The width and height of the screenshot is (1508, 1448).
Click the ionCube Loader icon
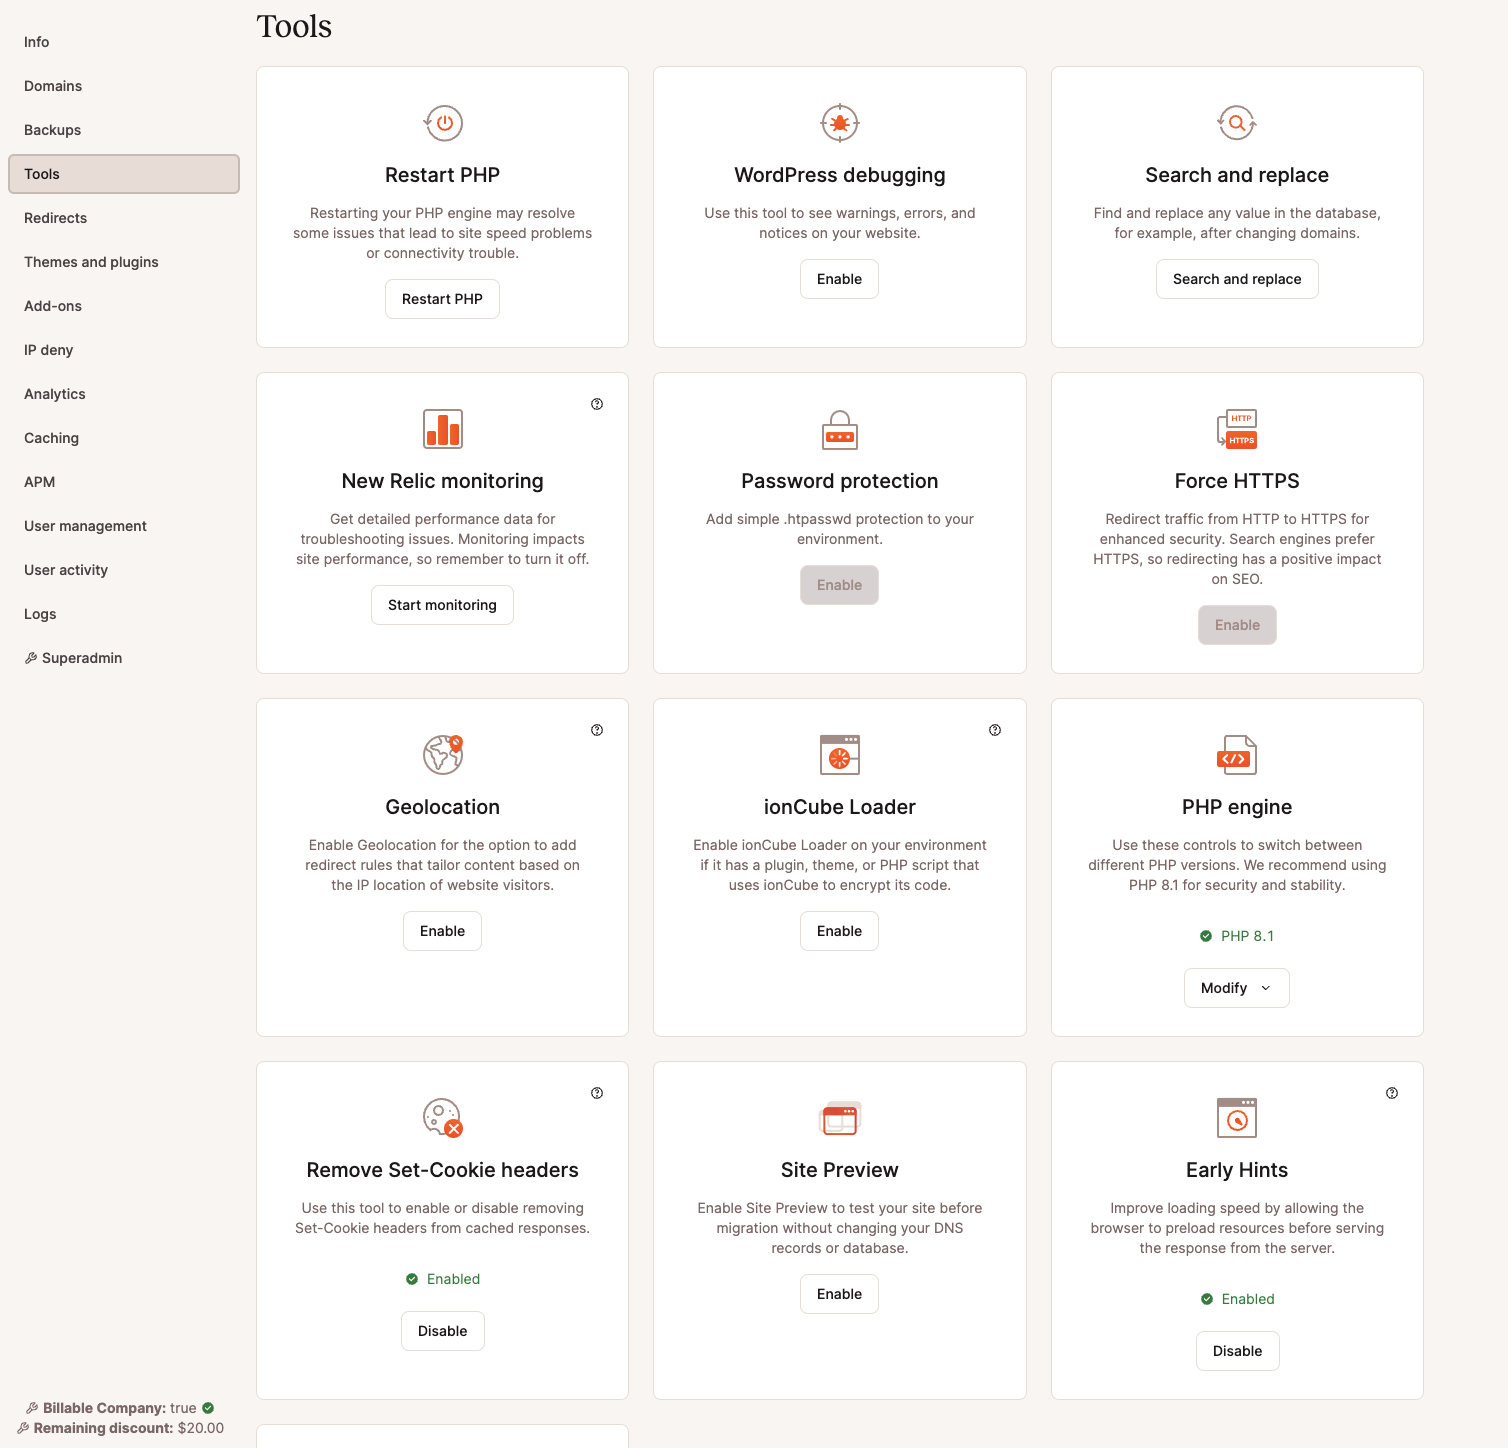click(x=840, y=755)
